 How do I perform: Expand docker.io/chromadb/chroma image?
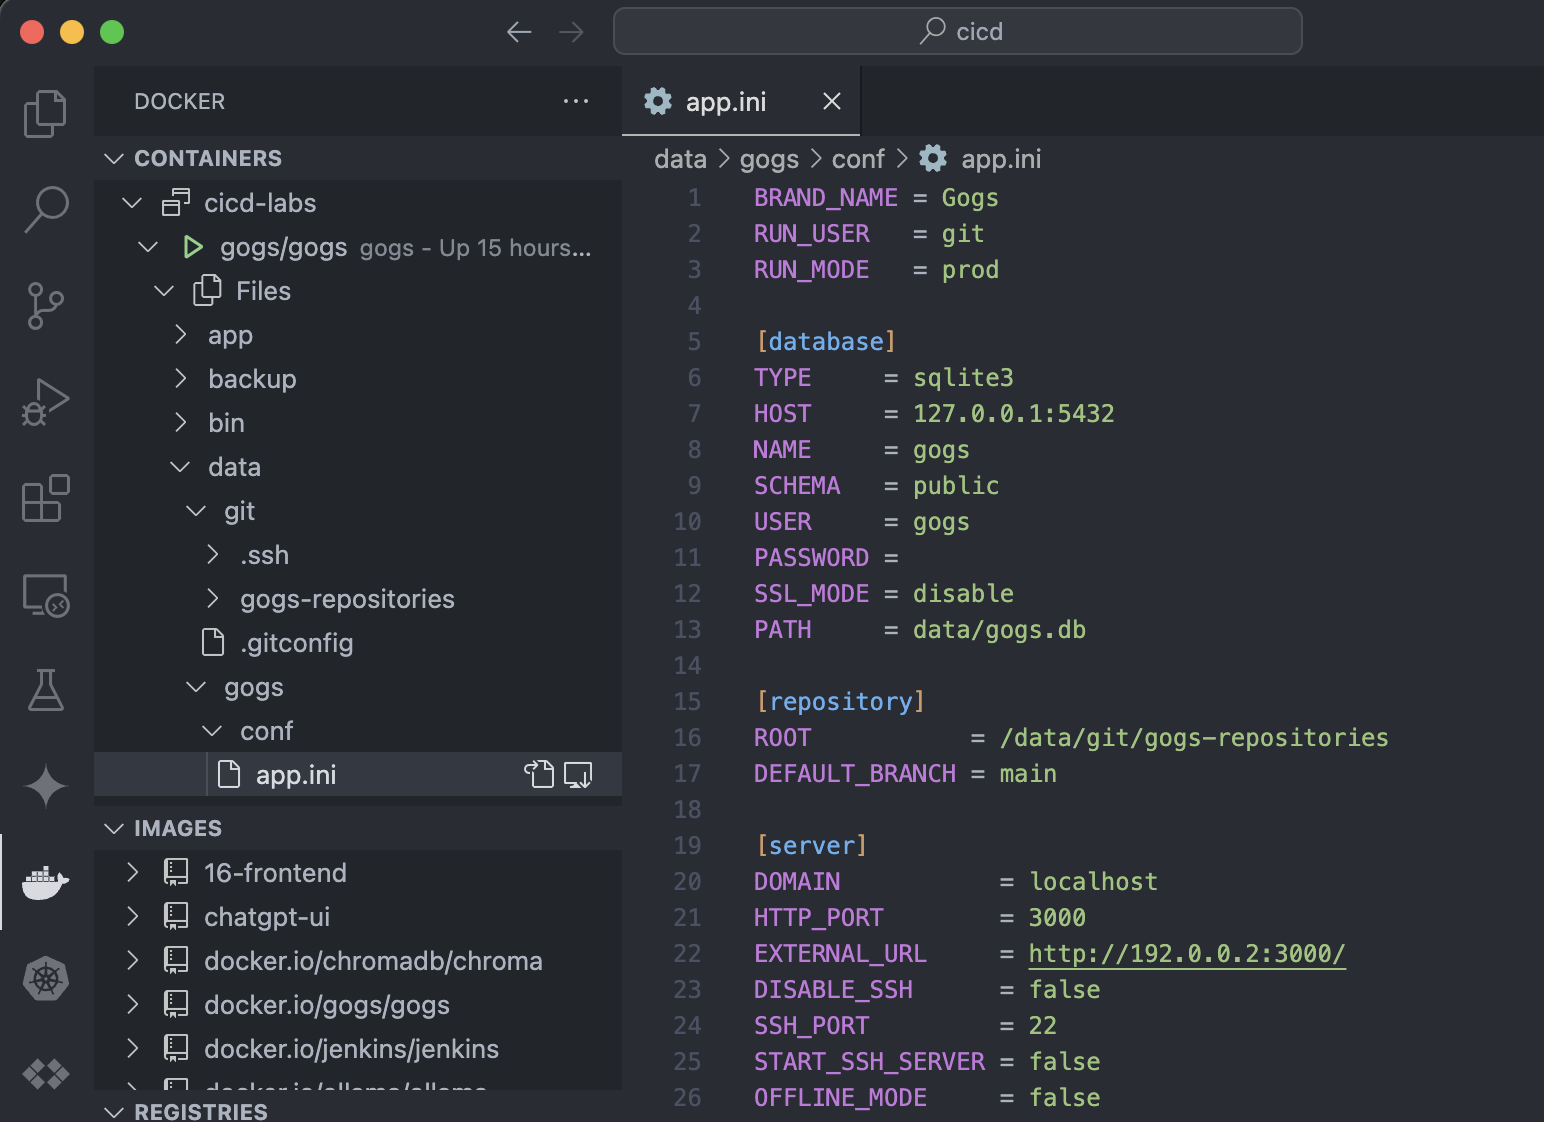(132, 961)
